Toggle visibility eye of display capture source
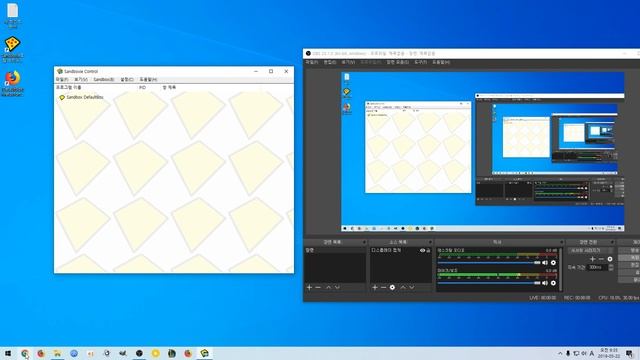 pos(422,250)
